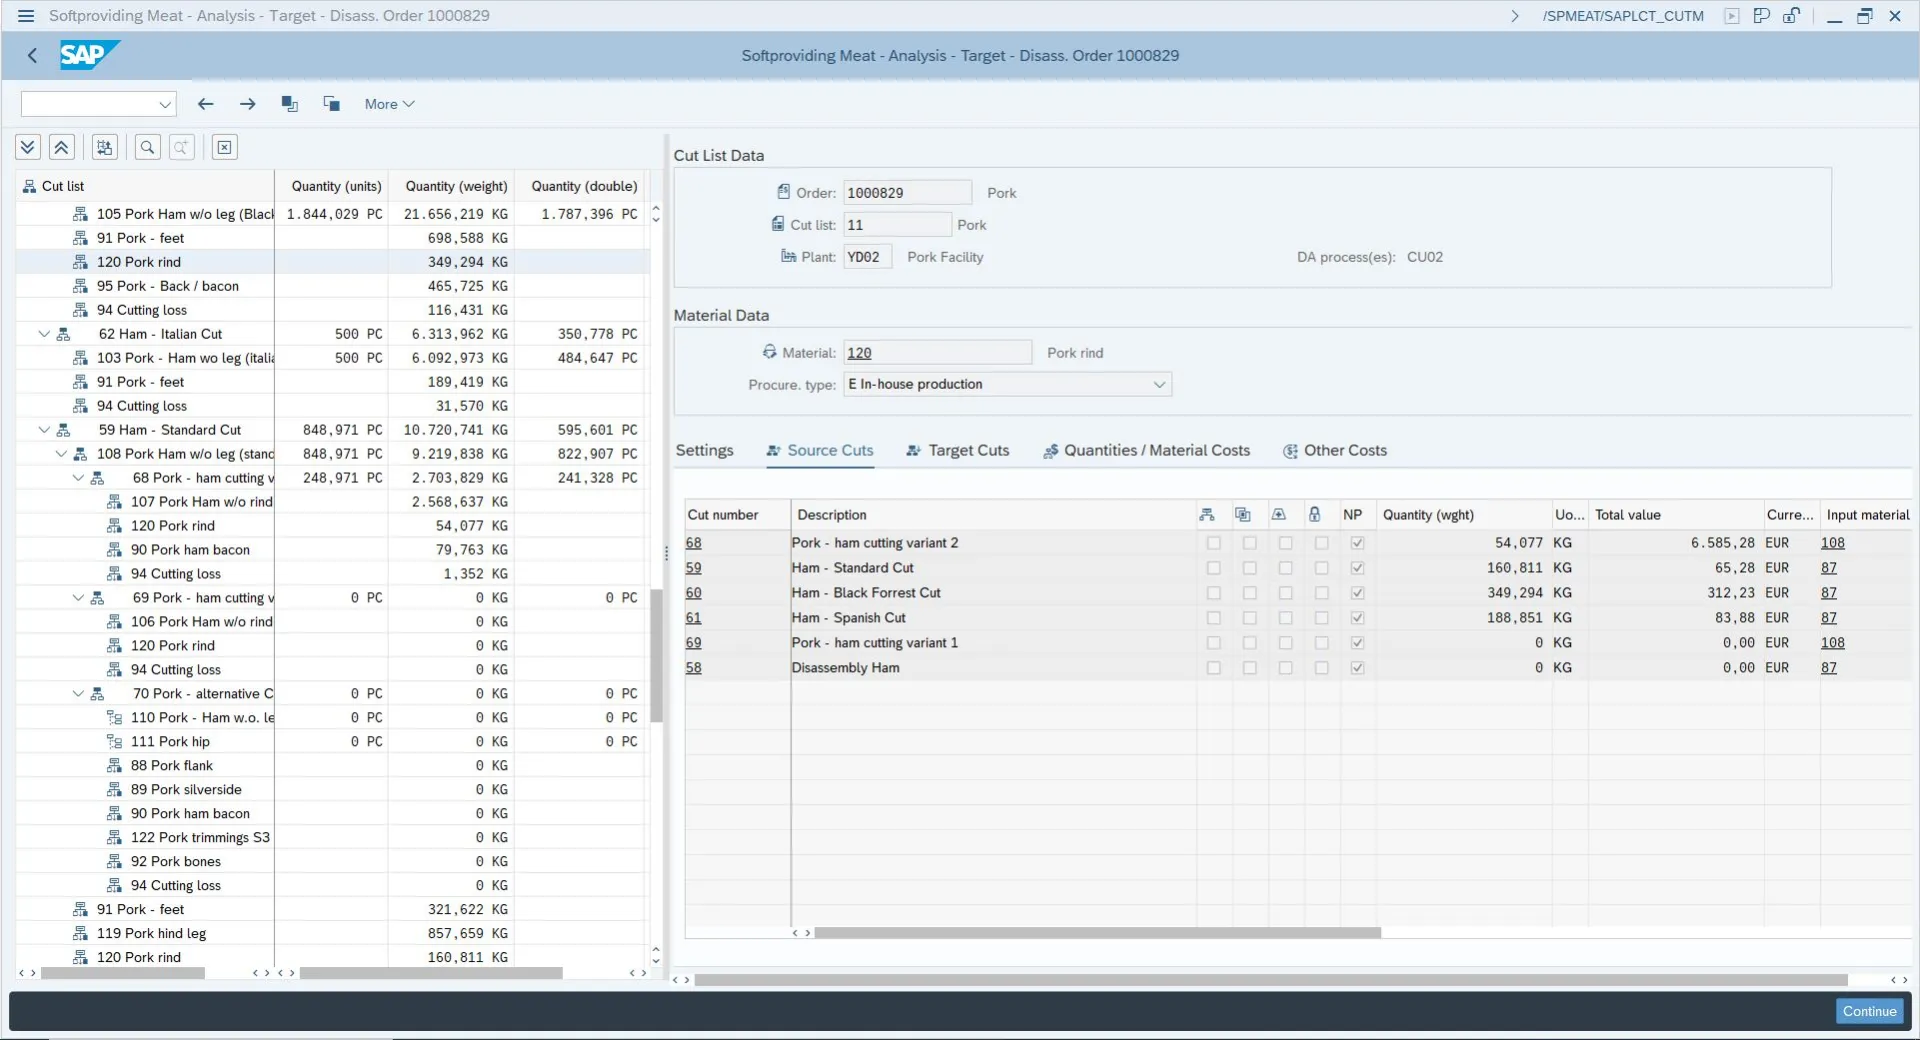Tick padlock-column checkbox for Ham - Standard Cut
1920x1040 pixels.
point(1321,568)
